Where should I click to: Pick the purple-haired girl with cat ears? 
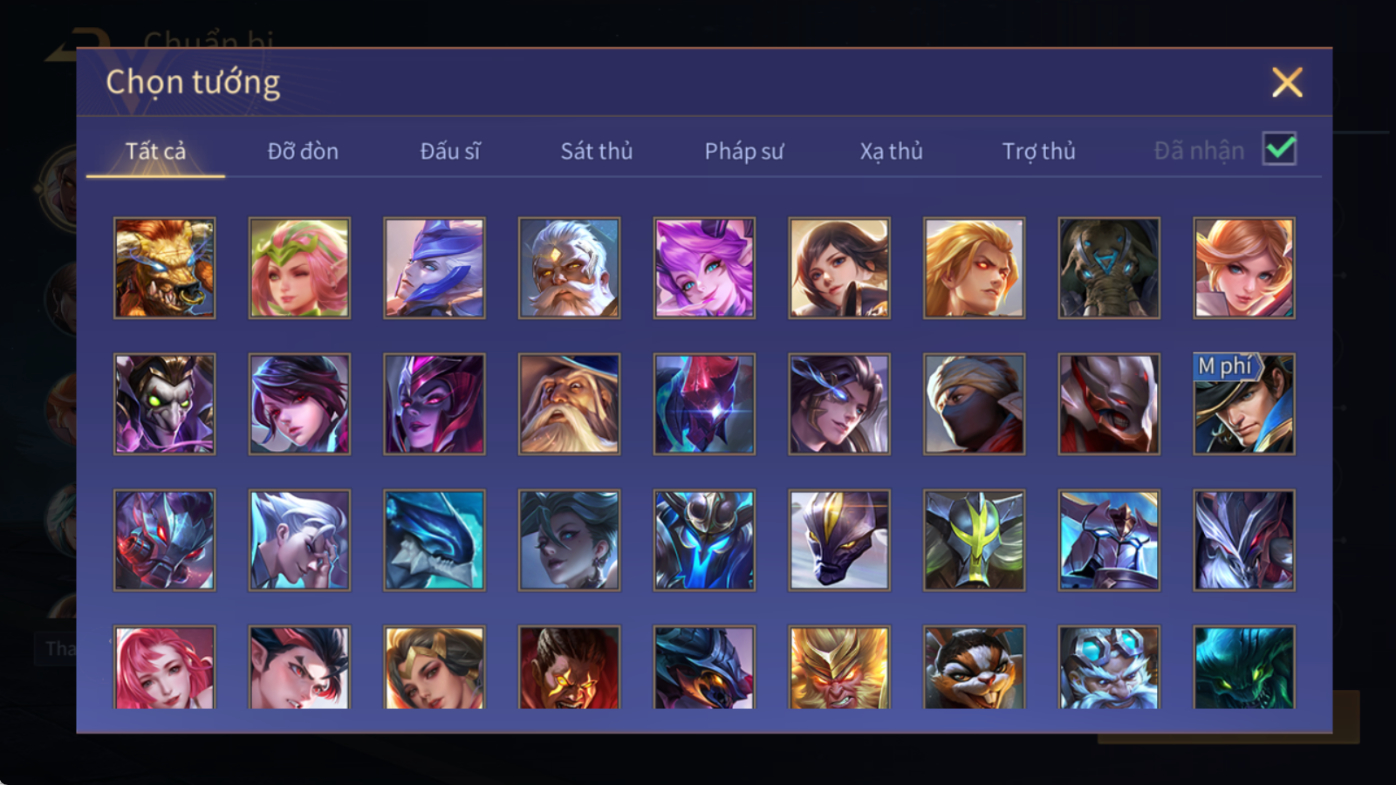tap(704, 268)
